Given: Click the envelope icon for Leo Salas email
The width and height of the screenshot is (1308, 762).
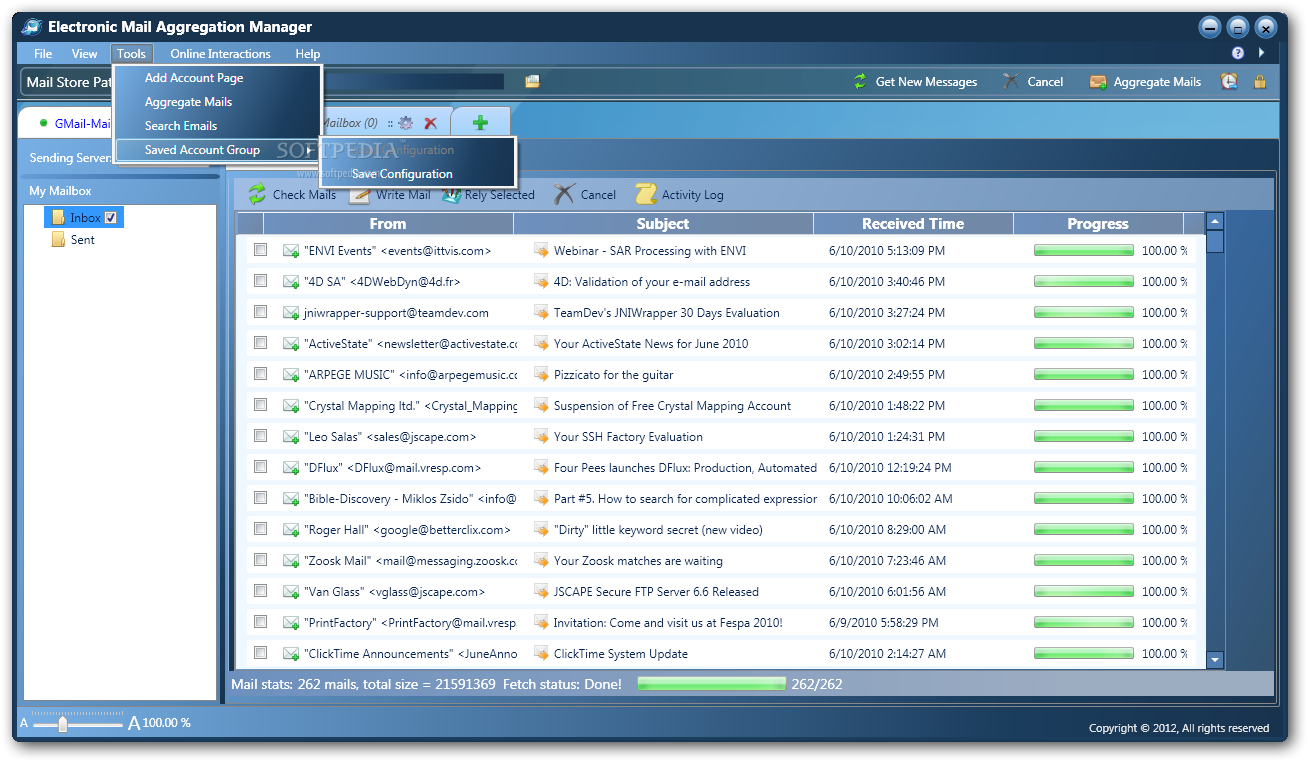Looking at the screenshot, I should 291,437.
